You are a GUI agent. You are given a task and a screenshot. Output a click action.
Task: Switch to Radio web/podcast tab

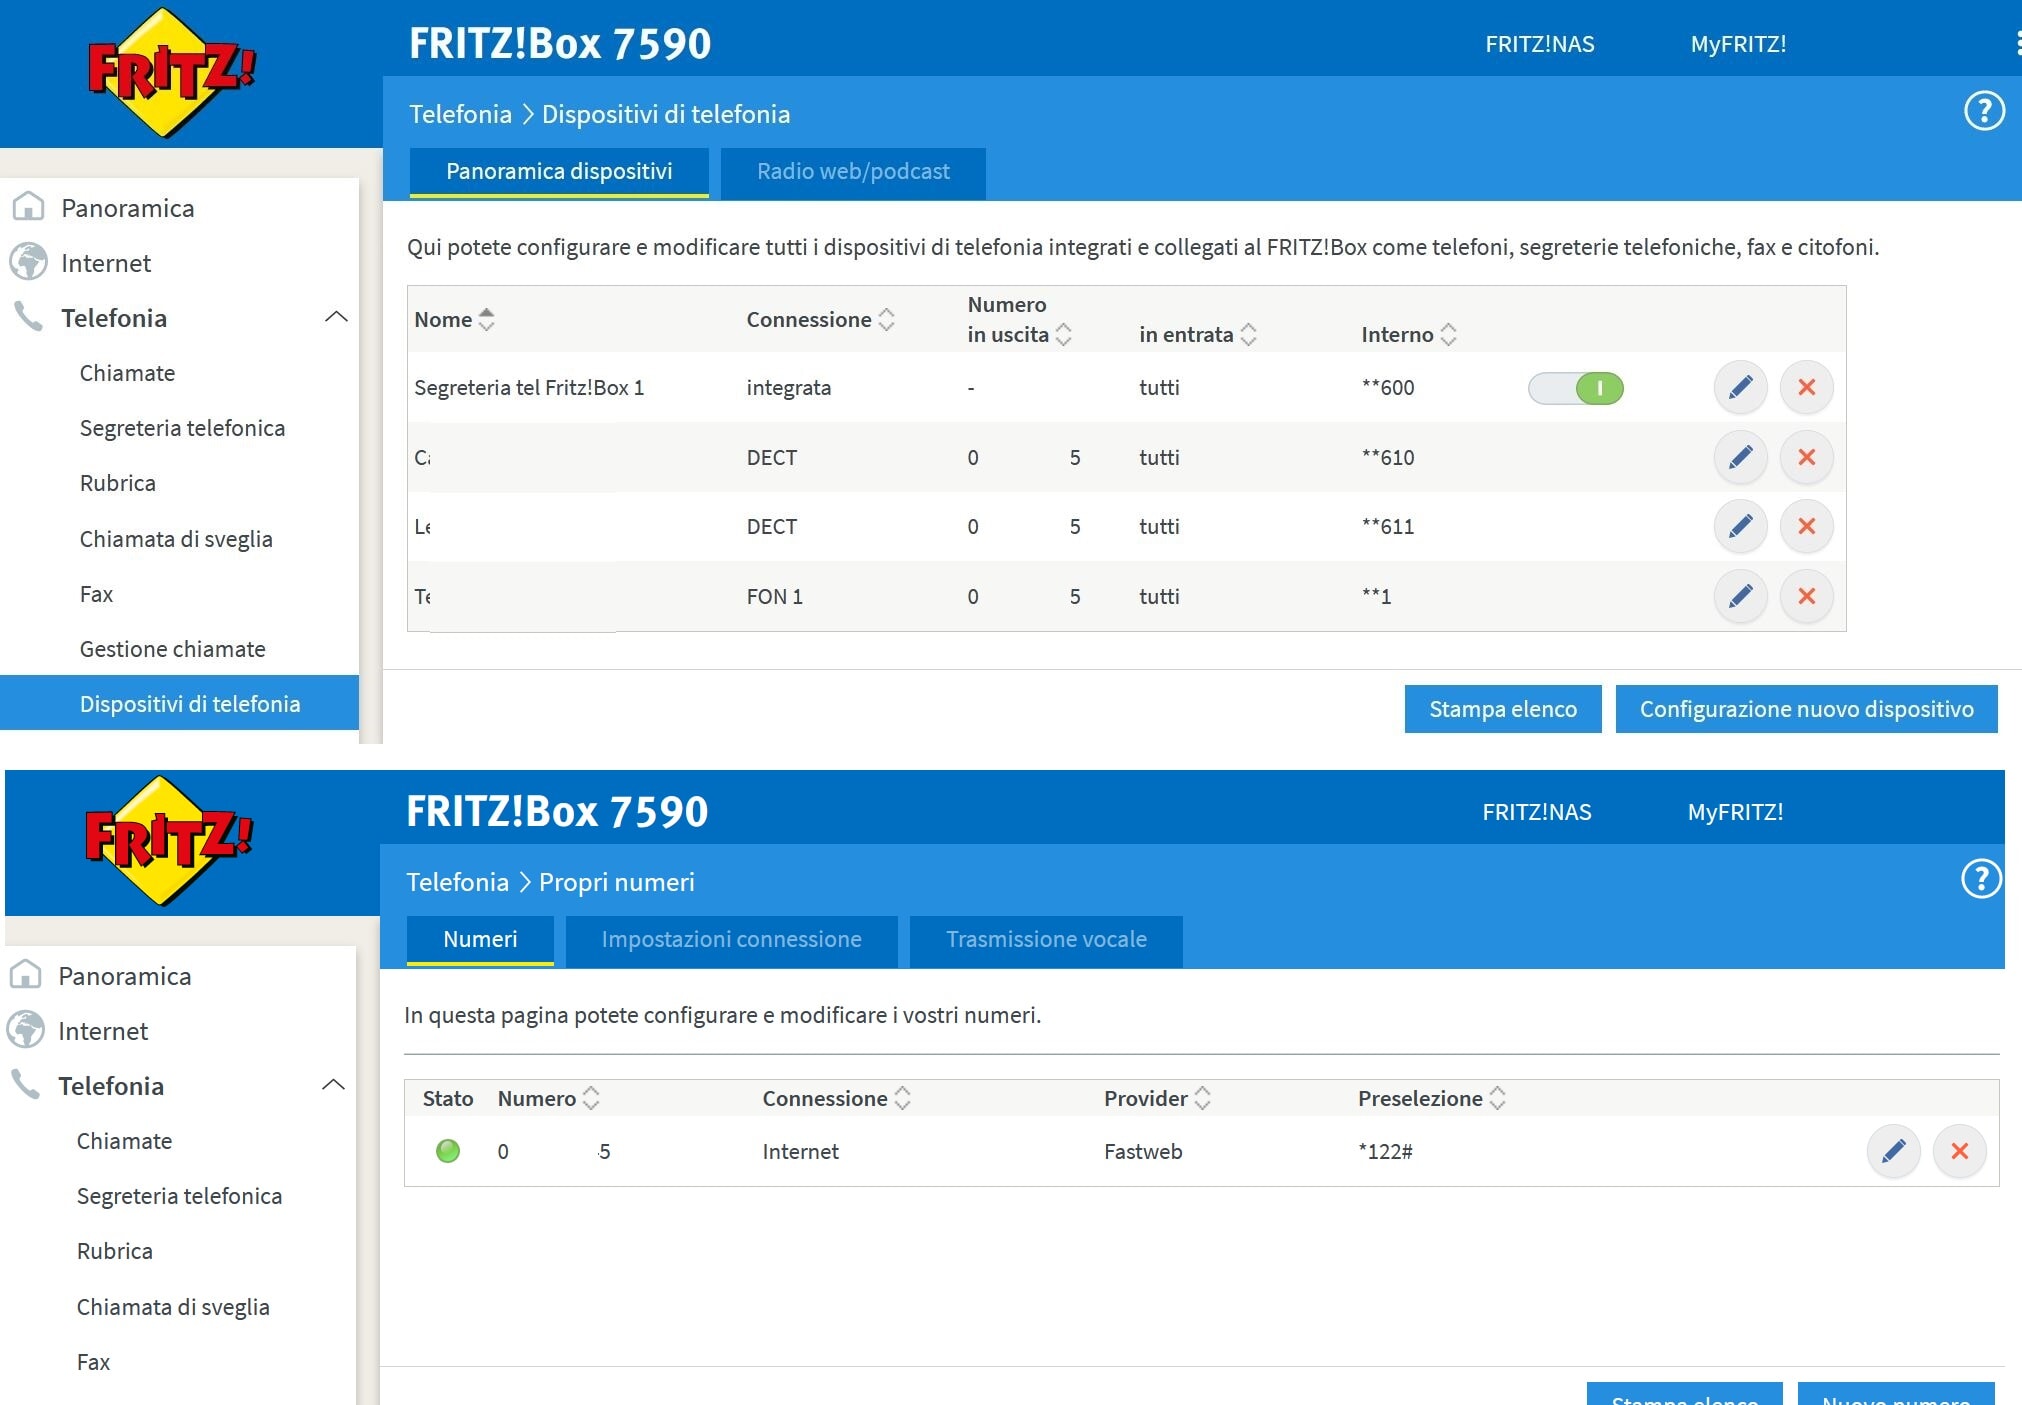click(853, 172)
